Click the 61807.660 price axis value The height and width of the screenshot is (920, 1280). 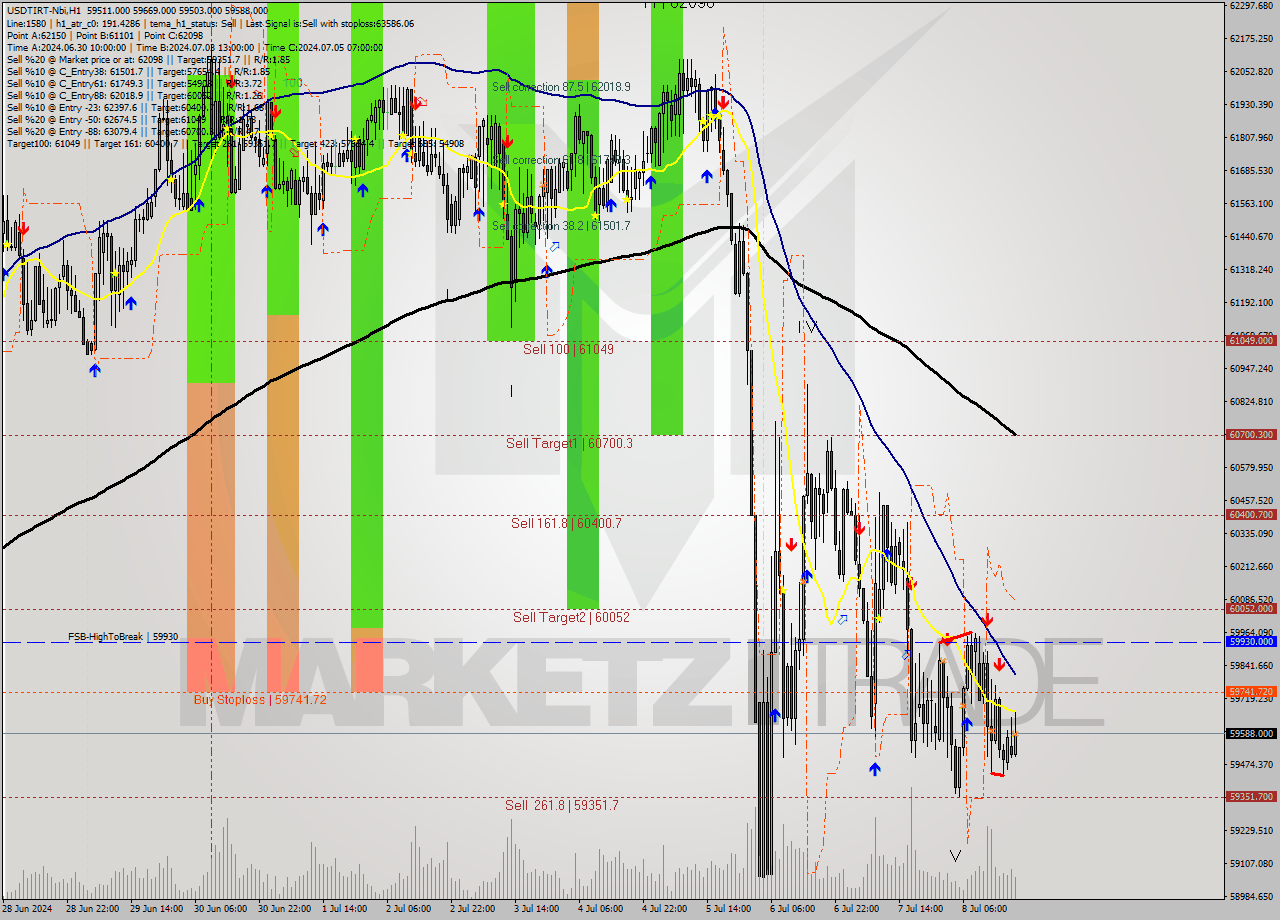point(1250,137)
